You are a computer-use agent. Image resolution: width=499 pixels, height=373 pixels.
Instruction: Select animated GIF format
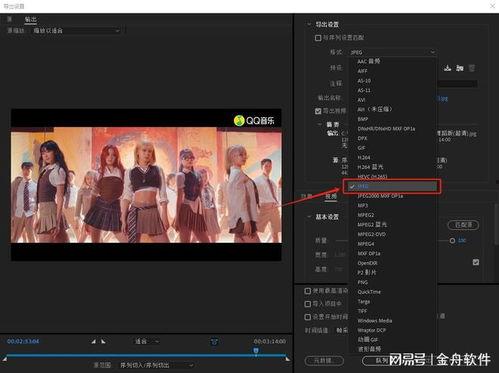coord(368,340)
